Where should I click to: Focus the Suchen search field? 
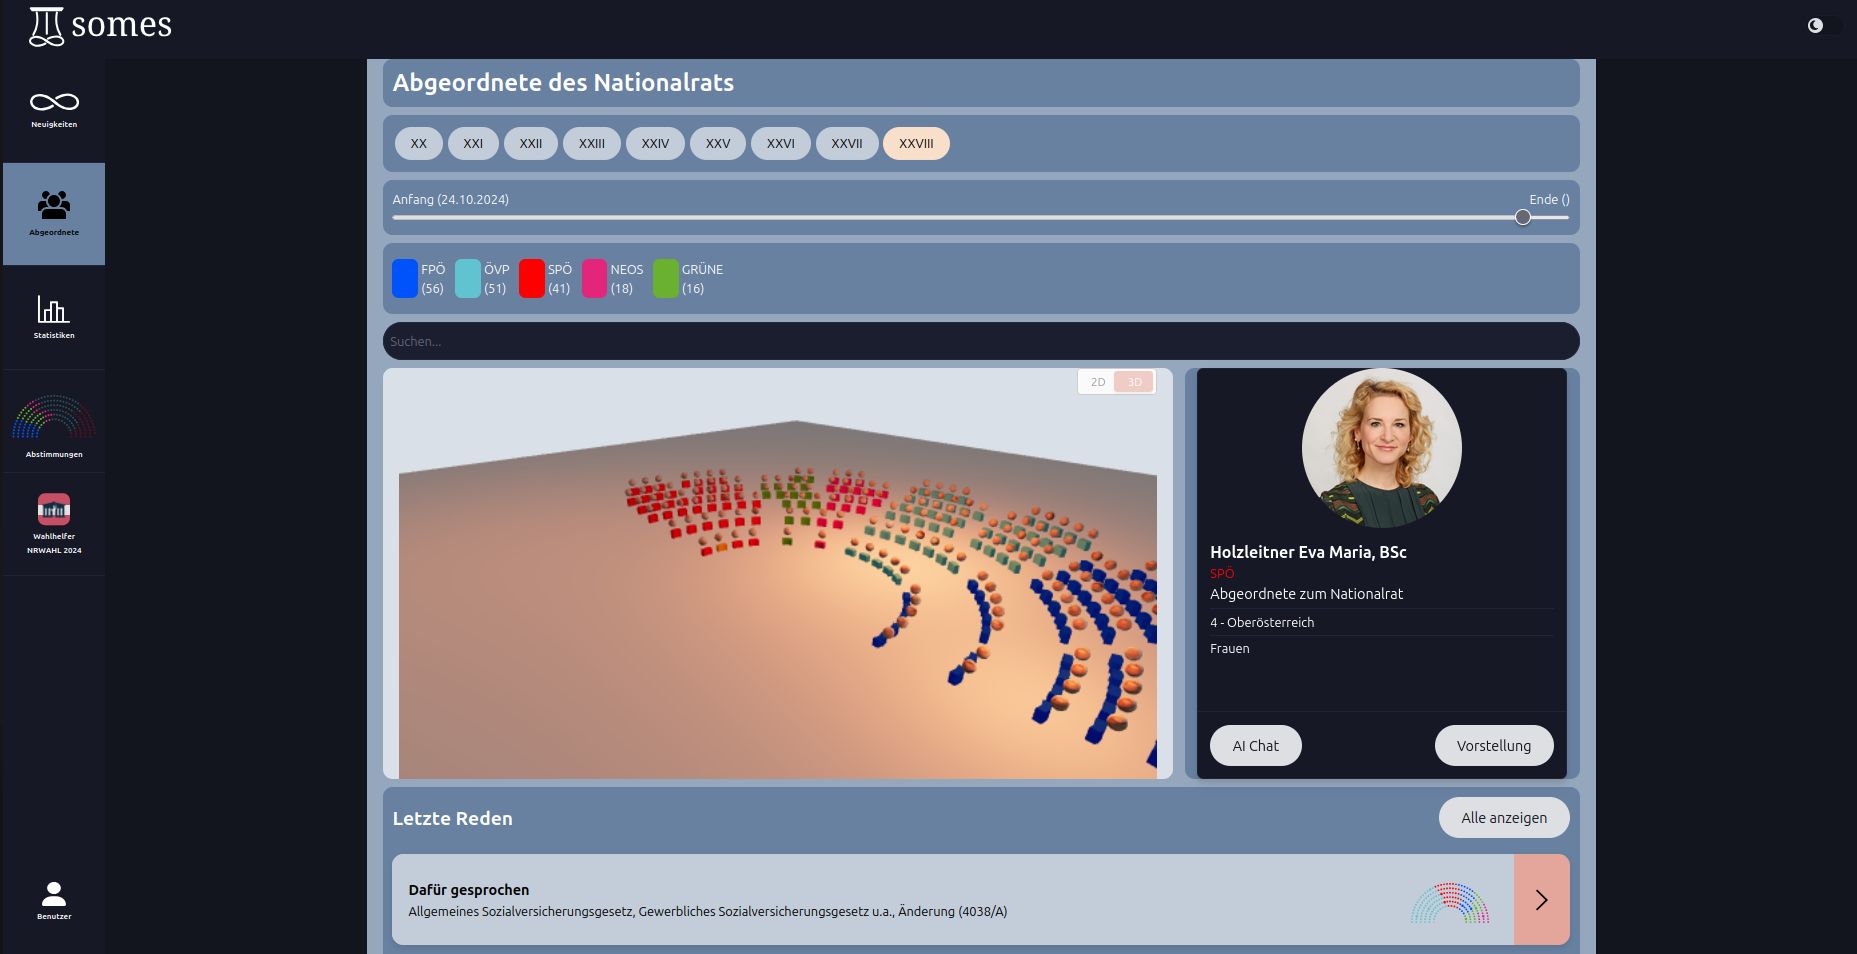[980, 342]
